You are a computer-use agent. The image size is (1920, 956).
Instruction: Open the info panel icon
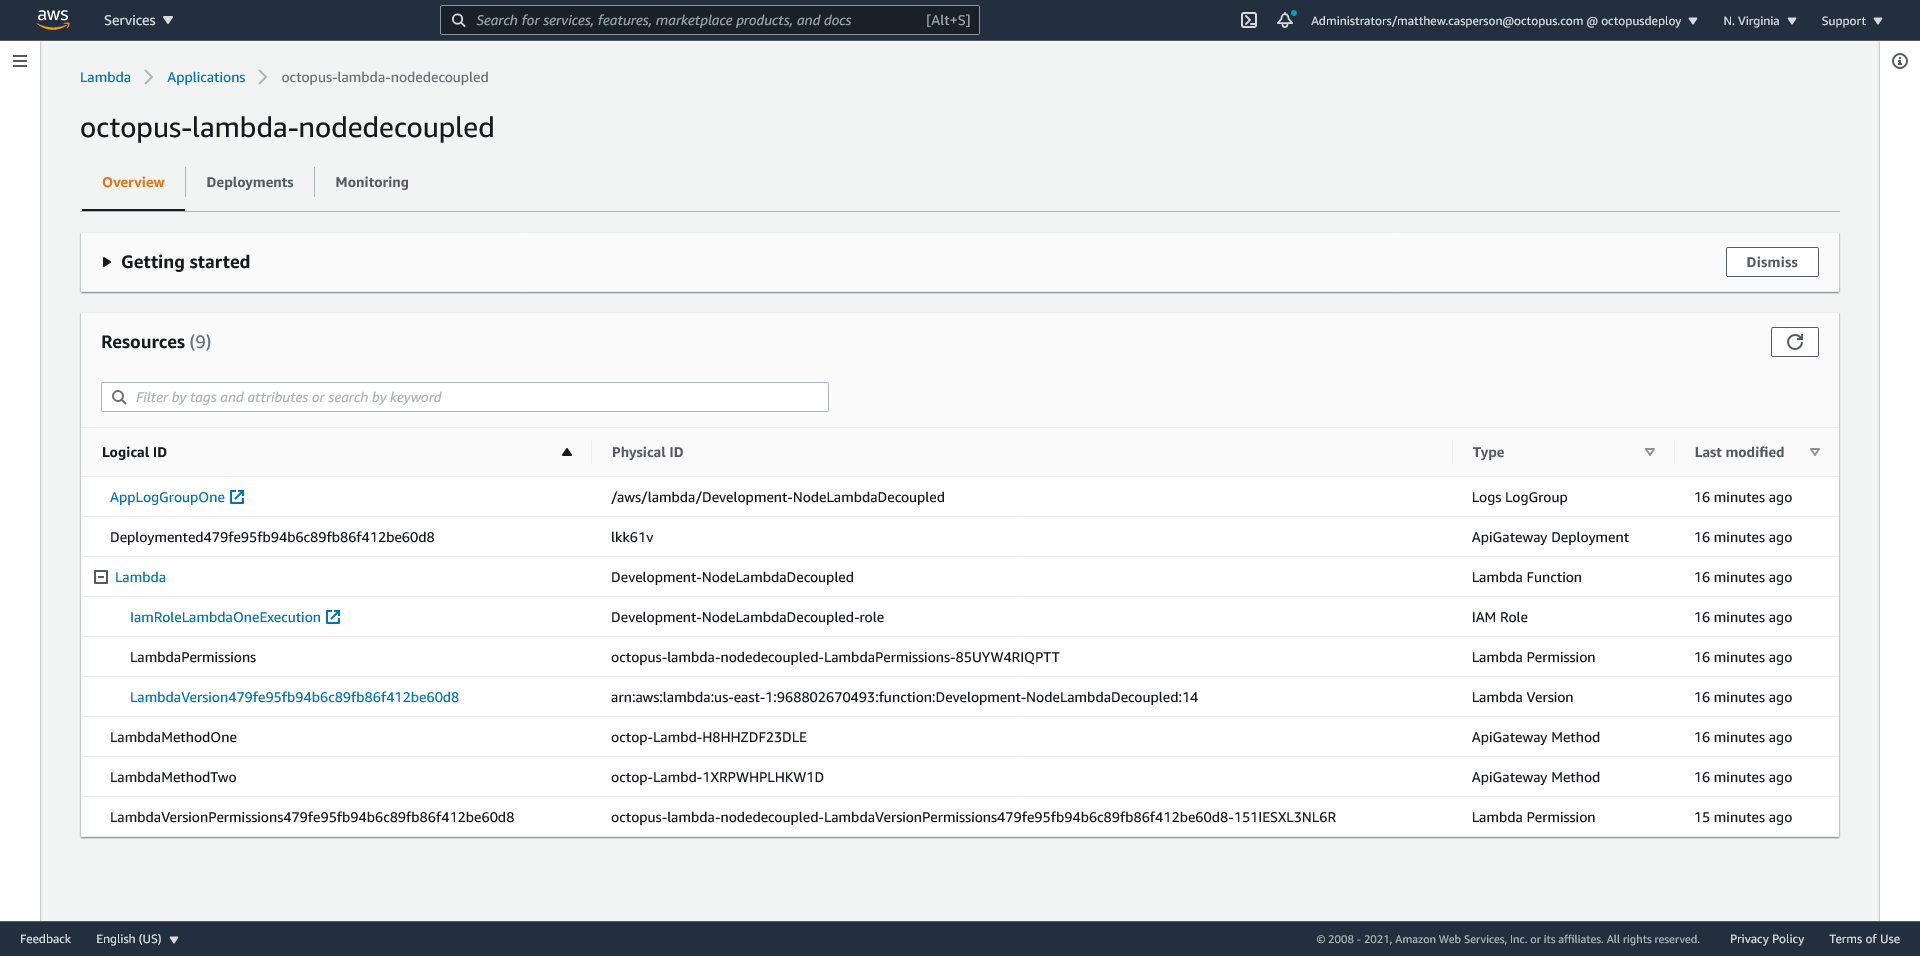[1899, 61]
